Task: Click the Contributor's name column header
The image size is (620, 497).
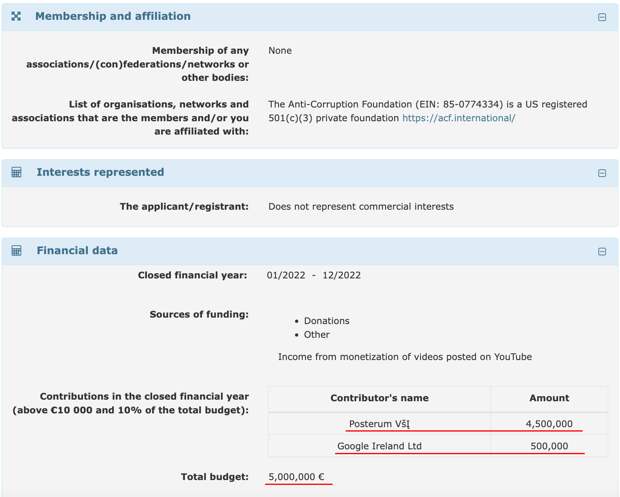Action: tap(379, 398)
